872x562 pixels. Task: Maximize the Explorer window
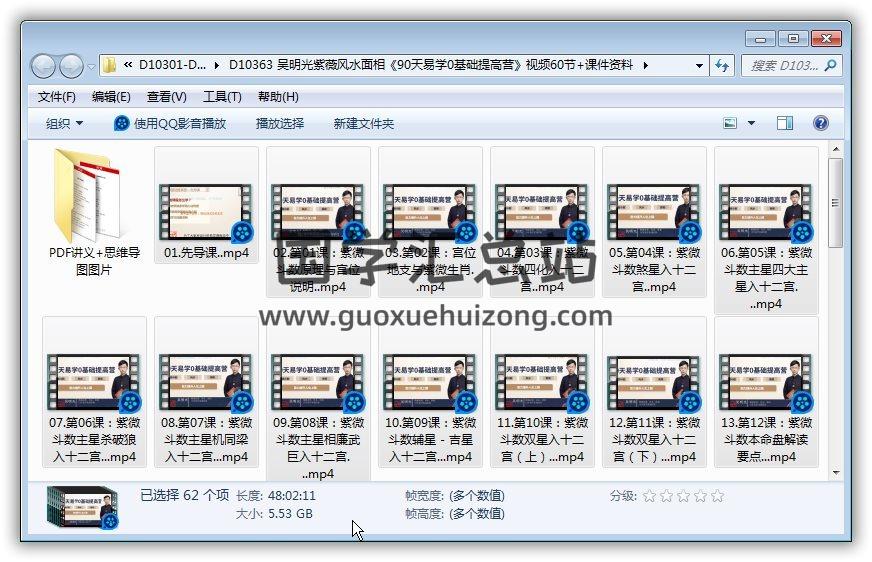click(x=793, y=38)
